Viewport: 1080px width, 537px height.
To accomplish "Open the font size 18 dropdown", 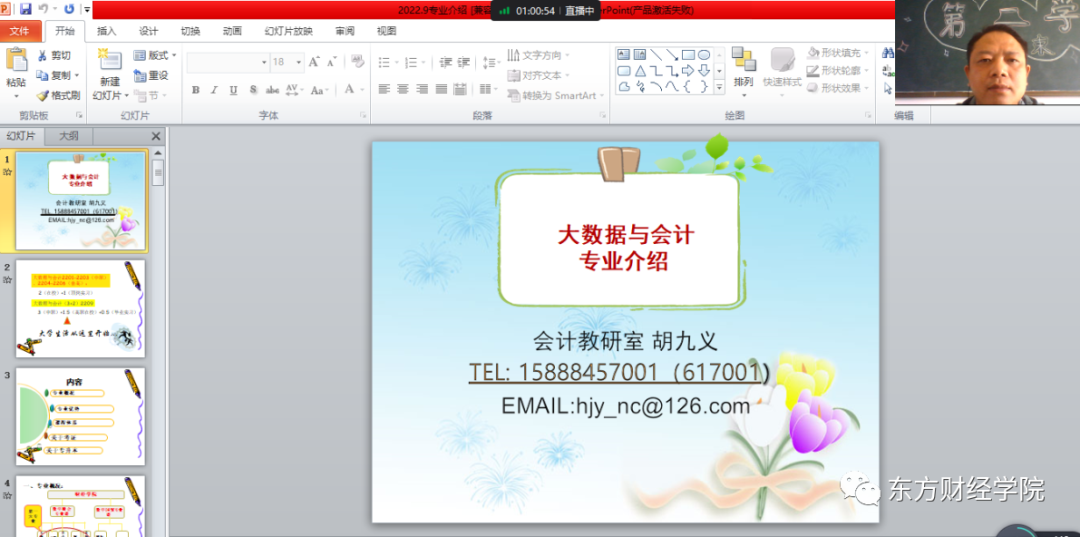I will click(300, 62).
